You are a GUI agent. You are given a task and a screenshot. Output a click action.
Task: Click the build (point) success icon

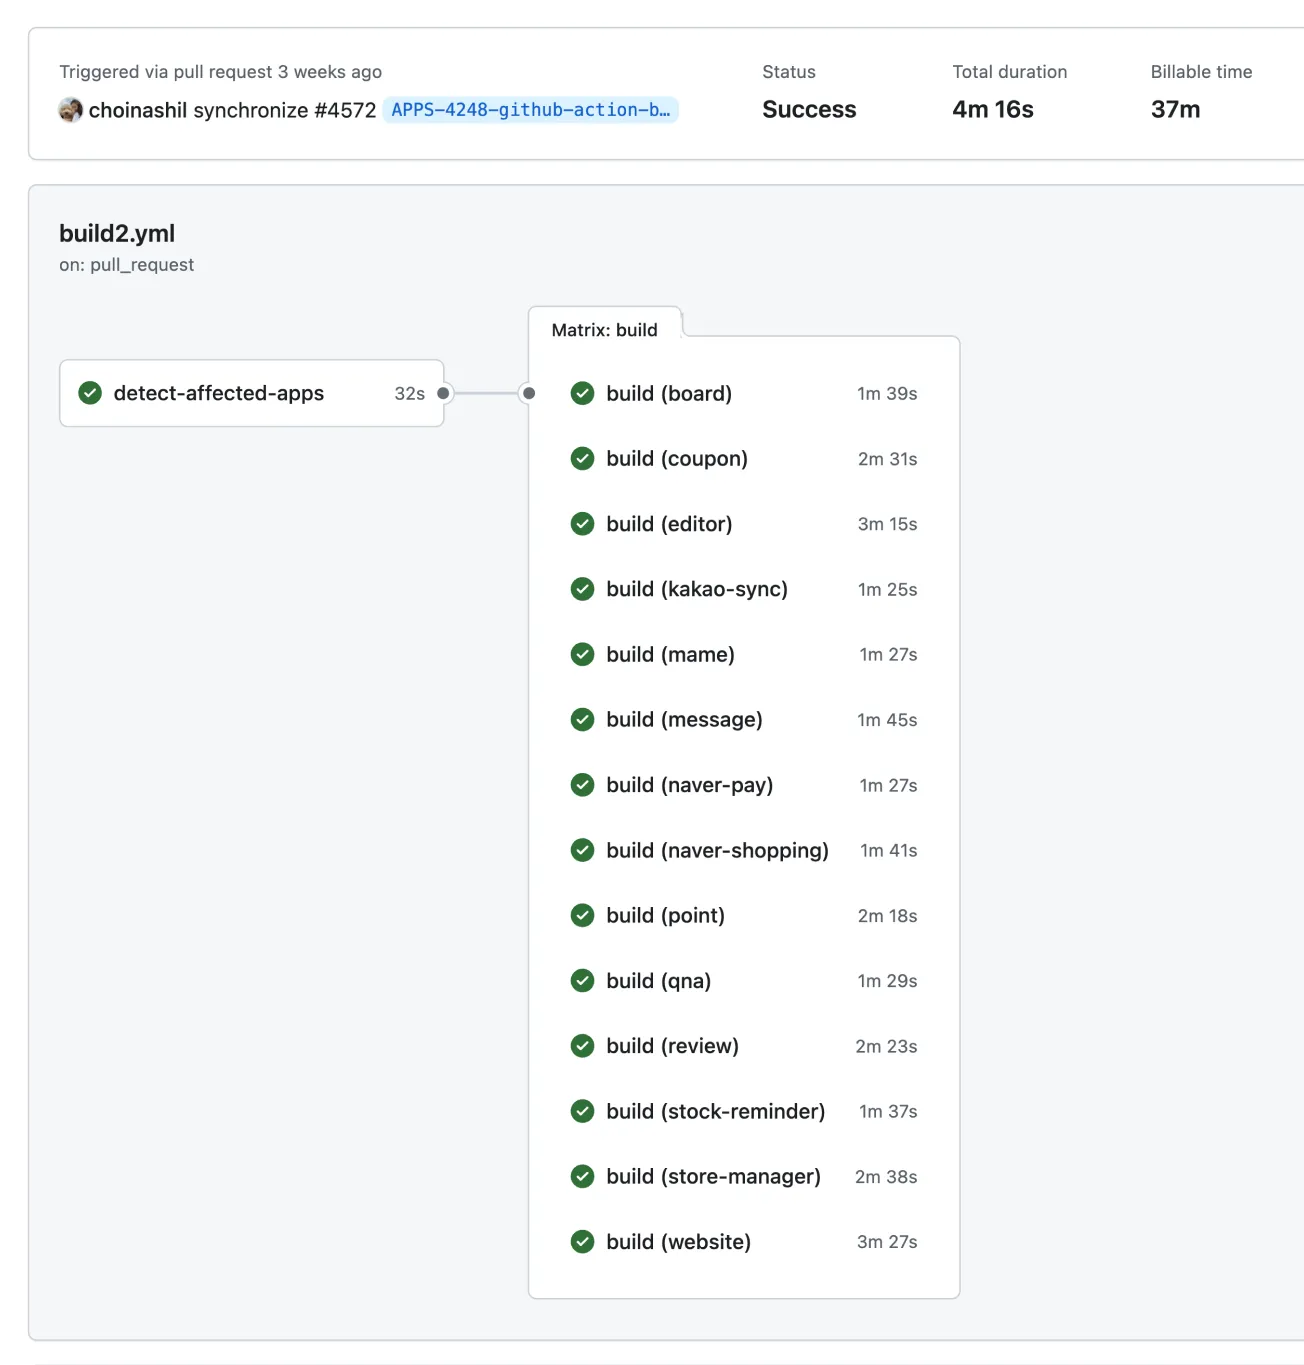582,915
